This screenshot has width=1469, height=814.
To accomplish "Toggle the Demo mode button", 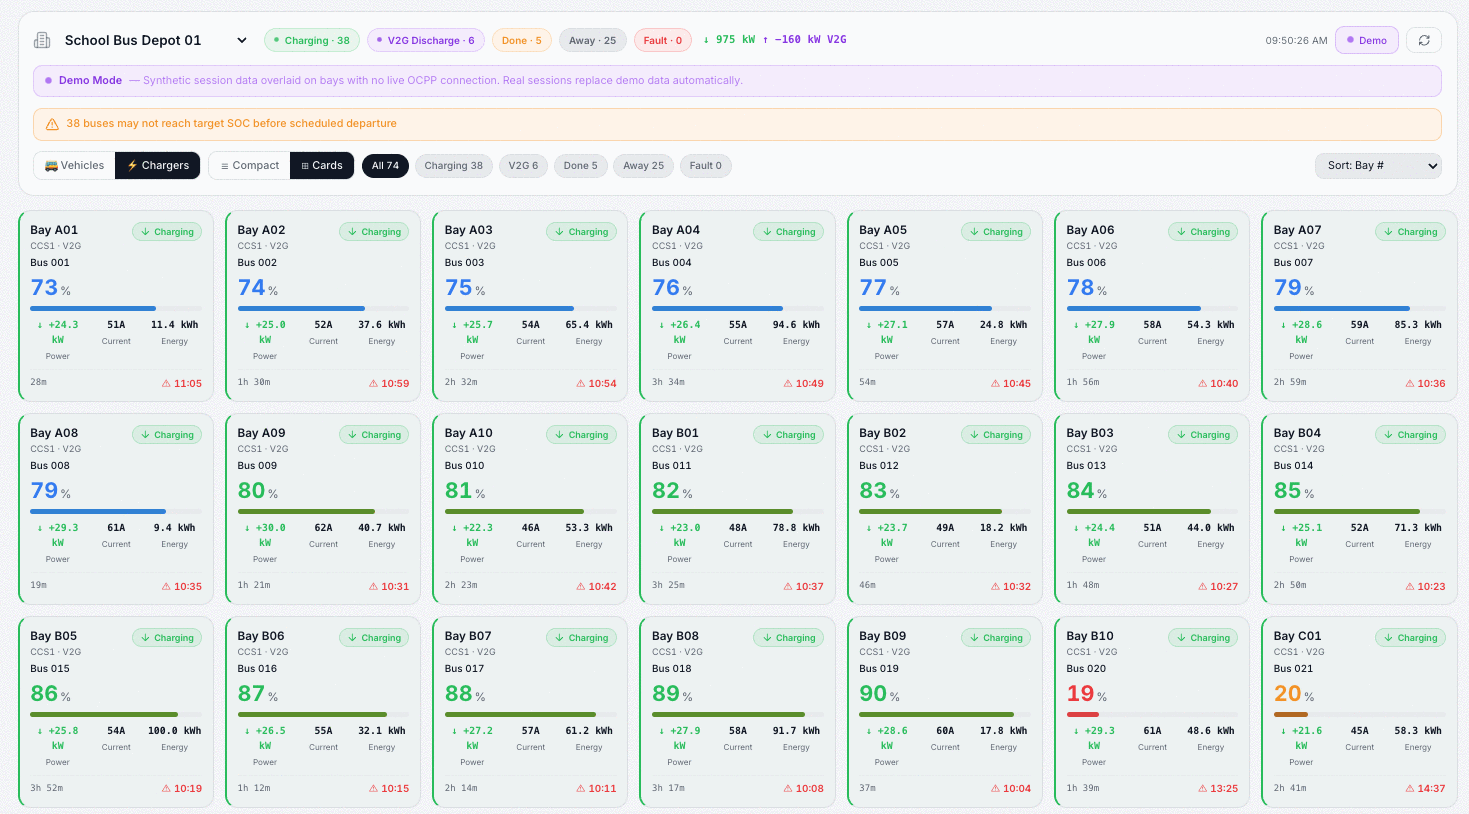I will [1366, 40].
